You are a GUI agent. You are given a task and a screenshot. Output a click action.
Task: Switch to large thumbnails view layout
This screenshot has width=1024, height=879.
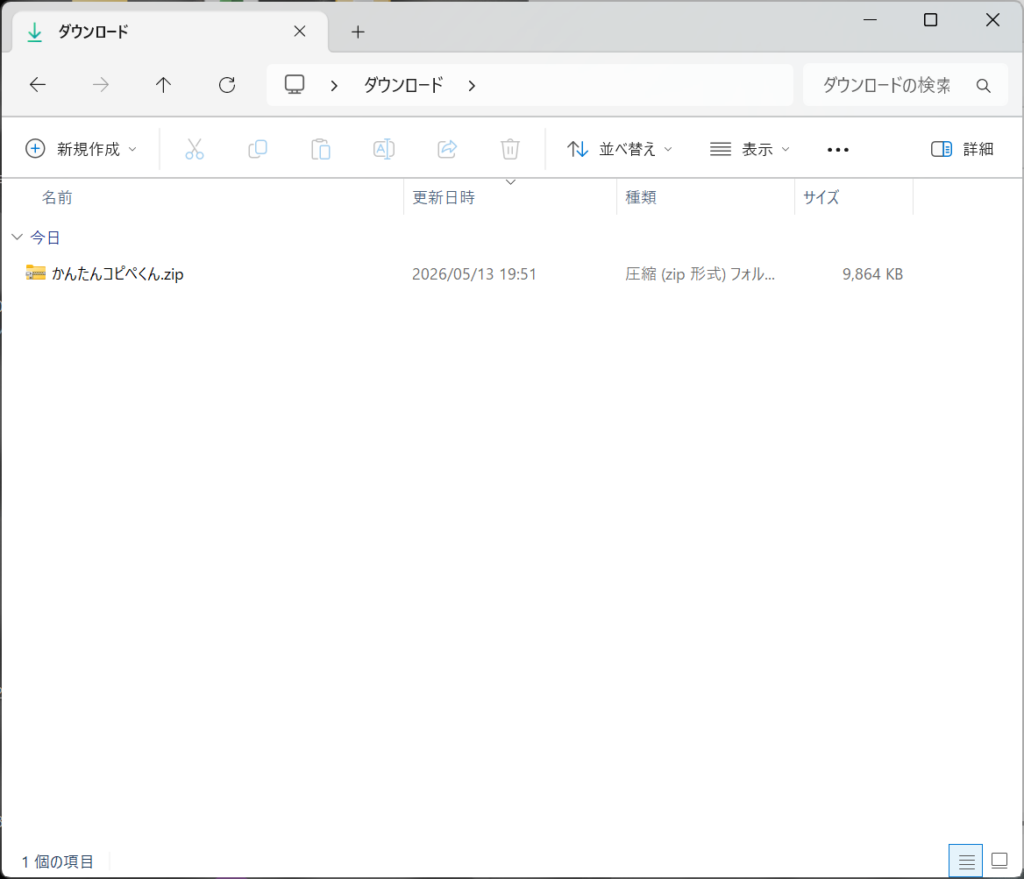click(999, 861)
